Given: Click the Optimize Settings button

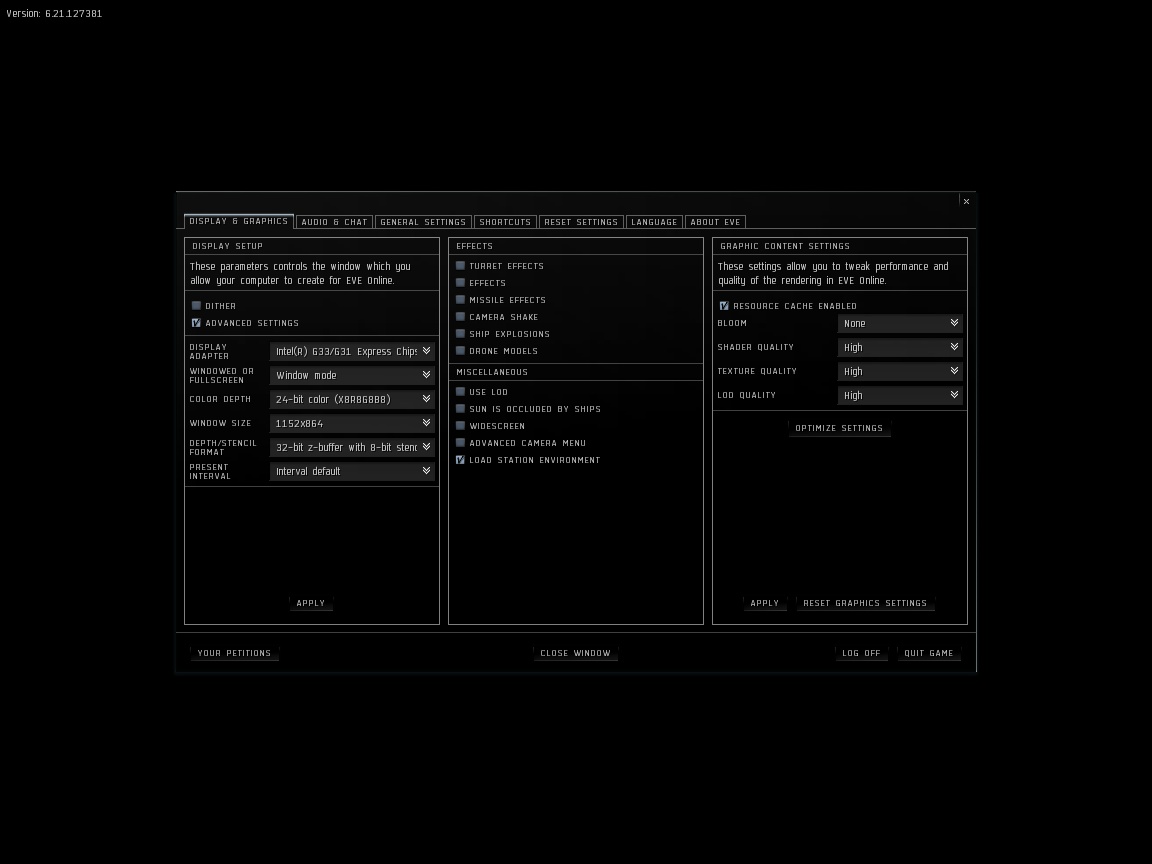Looking at the screenshot, I should (839, 428).
